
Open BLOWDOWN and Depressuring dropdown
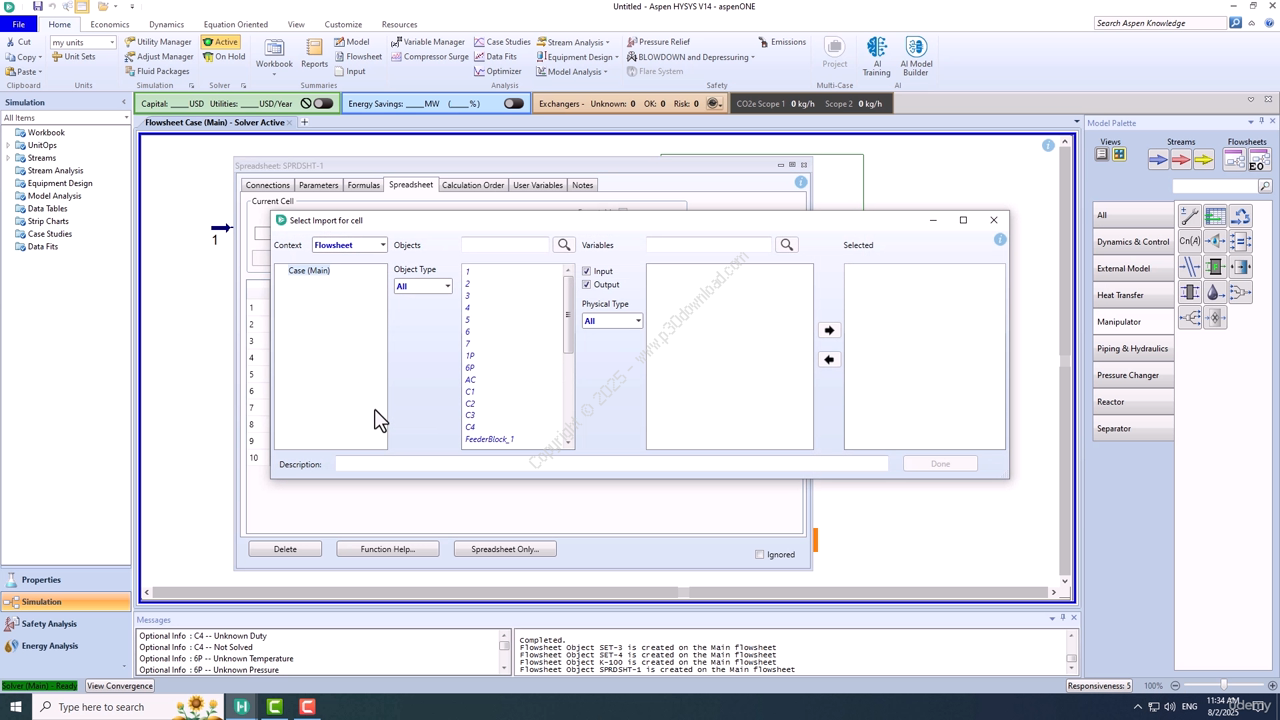pos(690,57)
